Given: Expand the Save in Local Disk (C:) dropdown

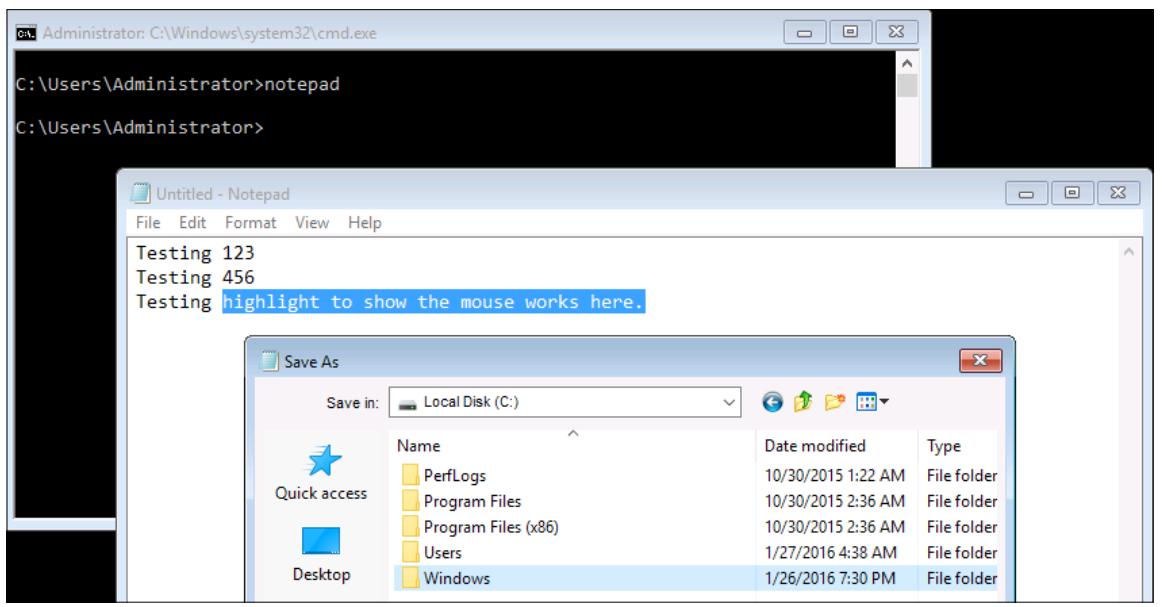Looking at the screenshot, I should [728, 402].
